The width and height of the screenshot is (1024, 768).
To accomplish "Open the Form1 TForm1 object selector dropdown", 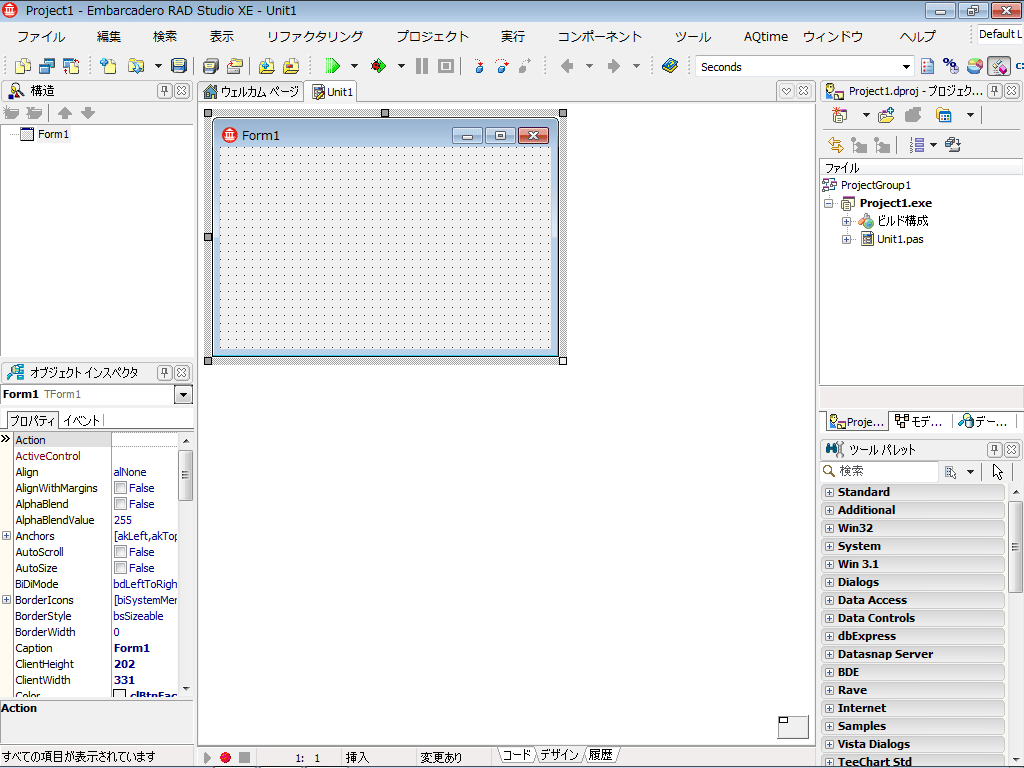I will [x=184, y=394].
